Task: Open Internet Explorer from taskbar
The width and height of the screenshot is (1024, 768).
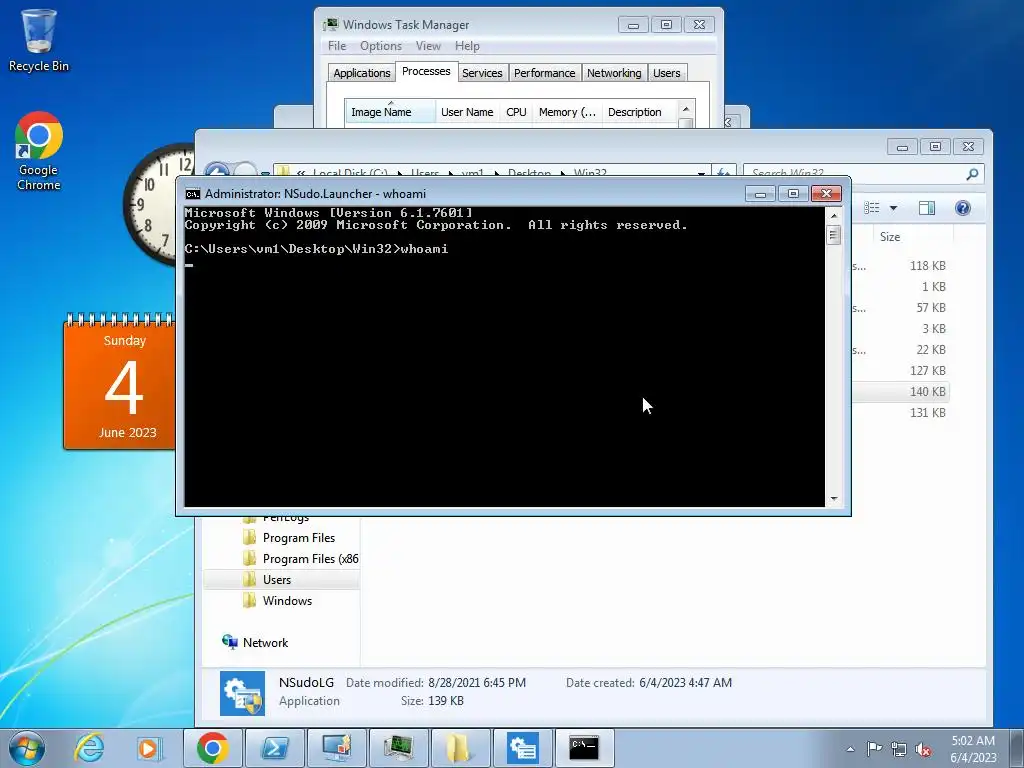Action: click(89, 748)
